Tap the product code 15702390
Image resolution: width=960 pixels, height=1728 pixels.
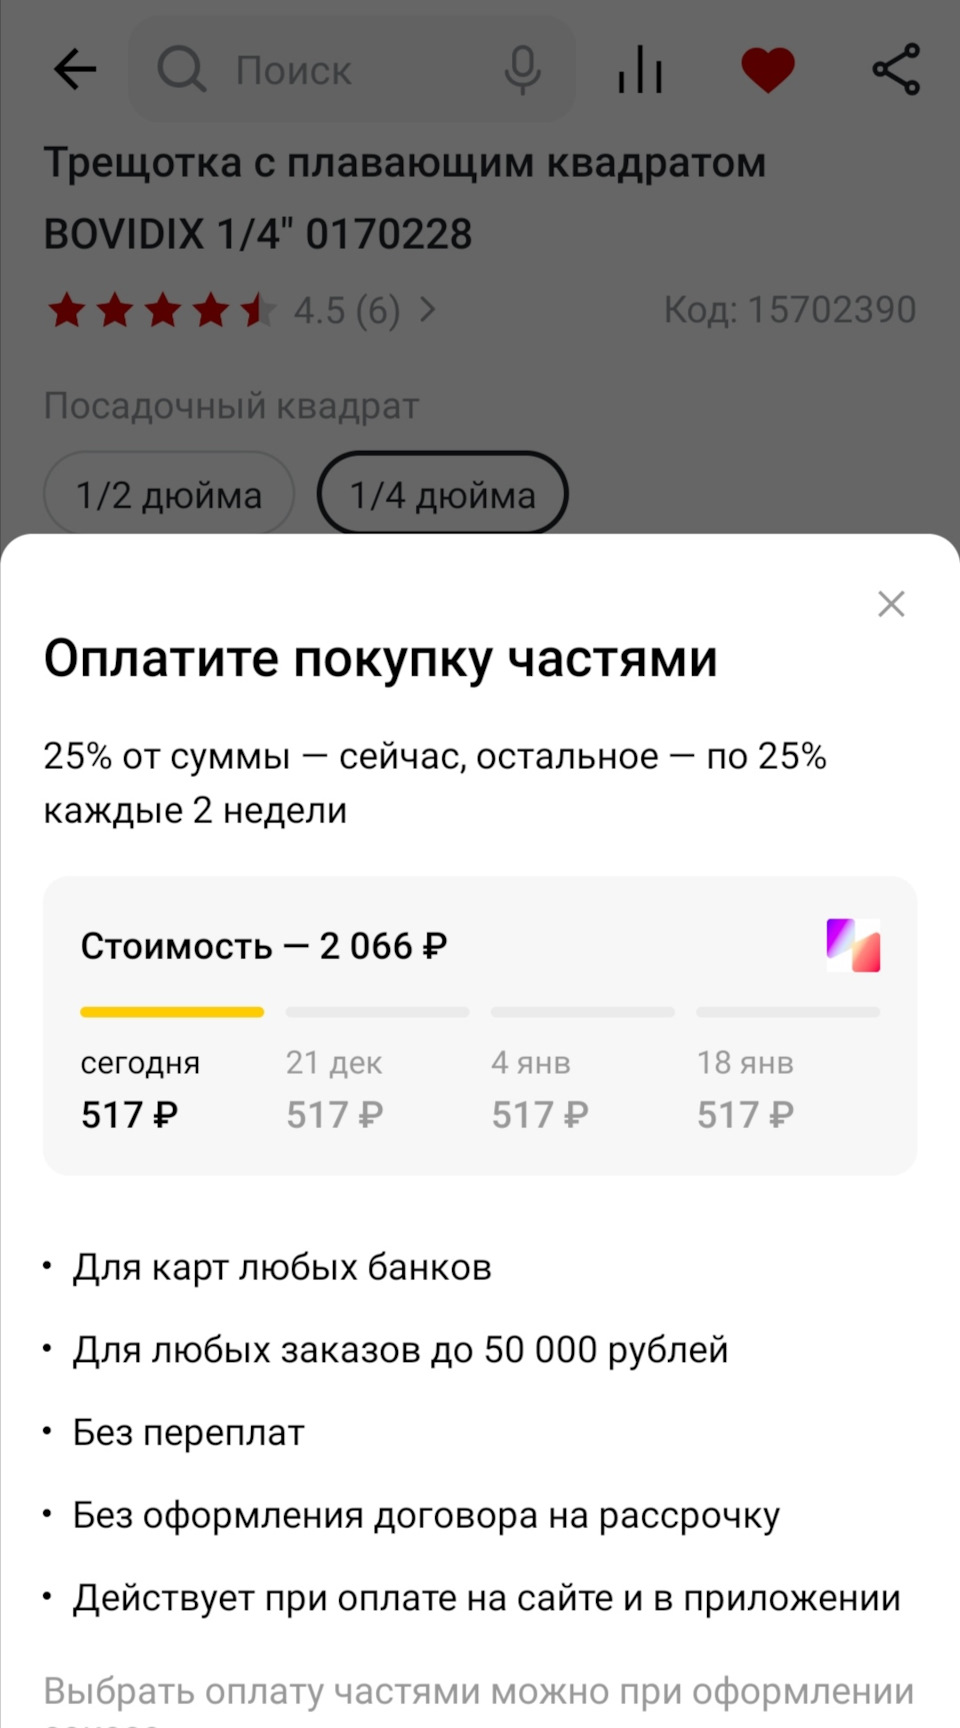(790, 310)
